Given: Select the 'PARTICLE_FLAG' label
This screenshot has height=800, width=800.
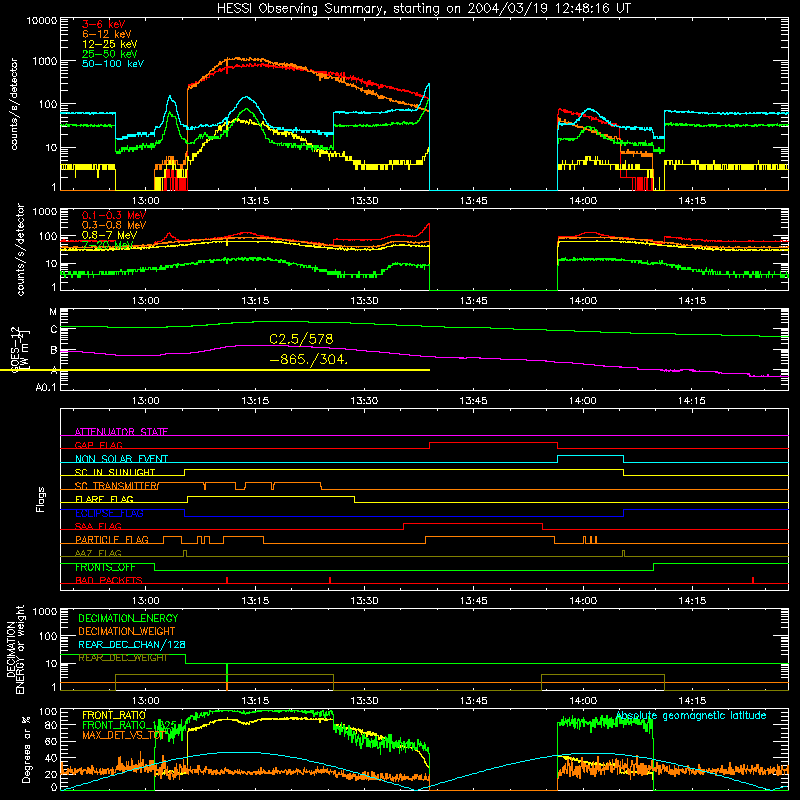Looking at the screenshot, I should [x=112, y=540].
